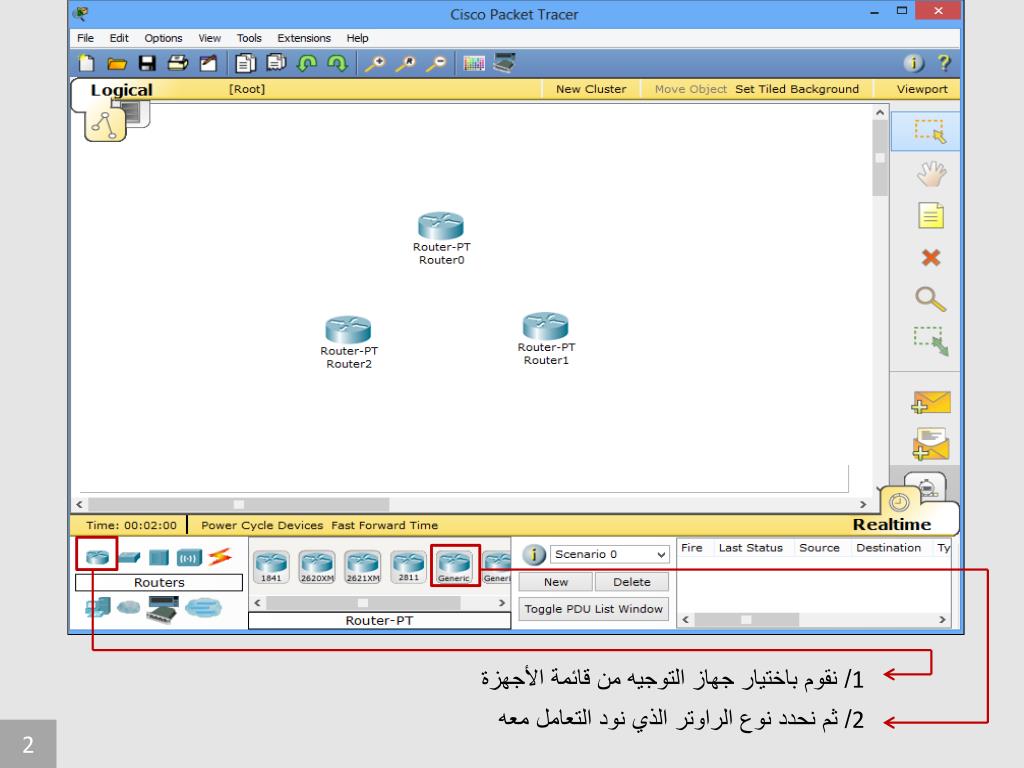Viewport: 1024px width, 768px height.
Task: Pick the 2620XM router model
Action: 317,567
